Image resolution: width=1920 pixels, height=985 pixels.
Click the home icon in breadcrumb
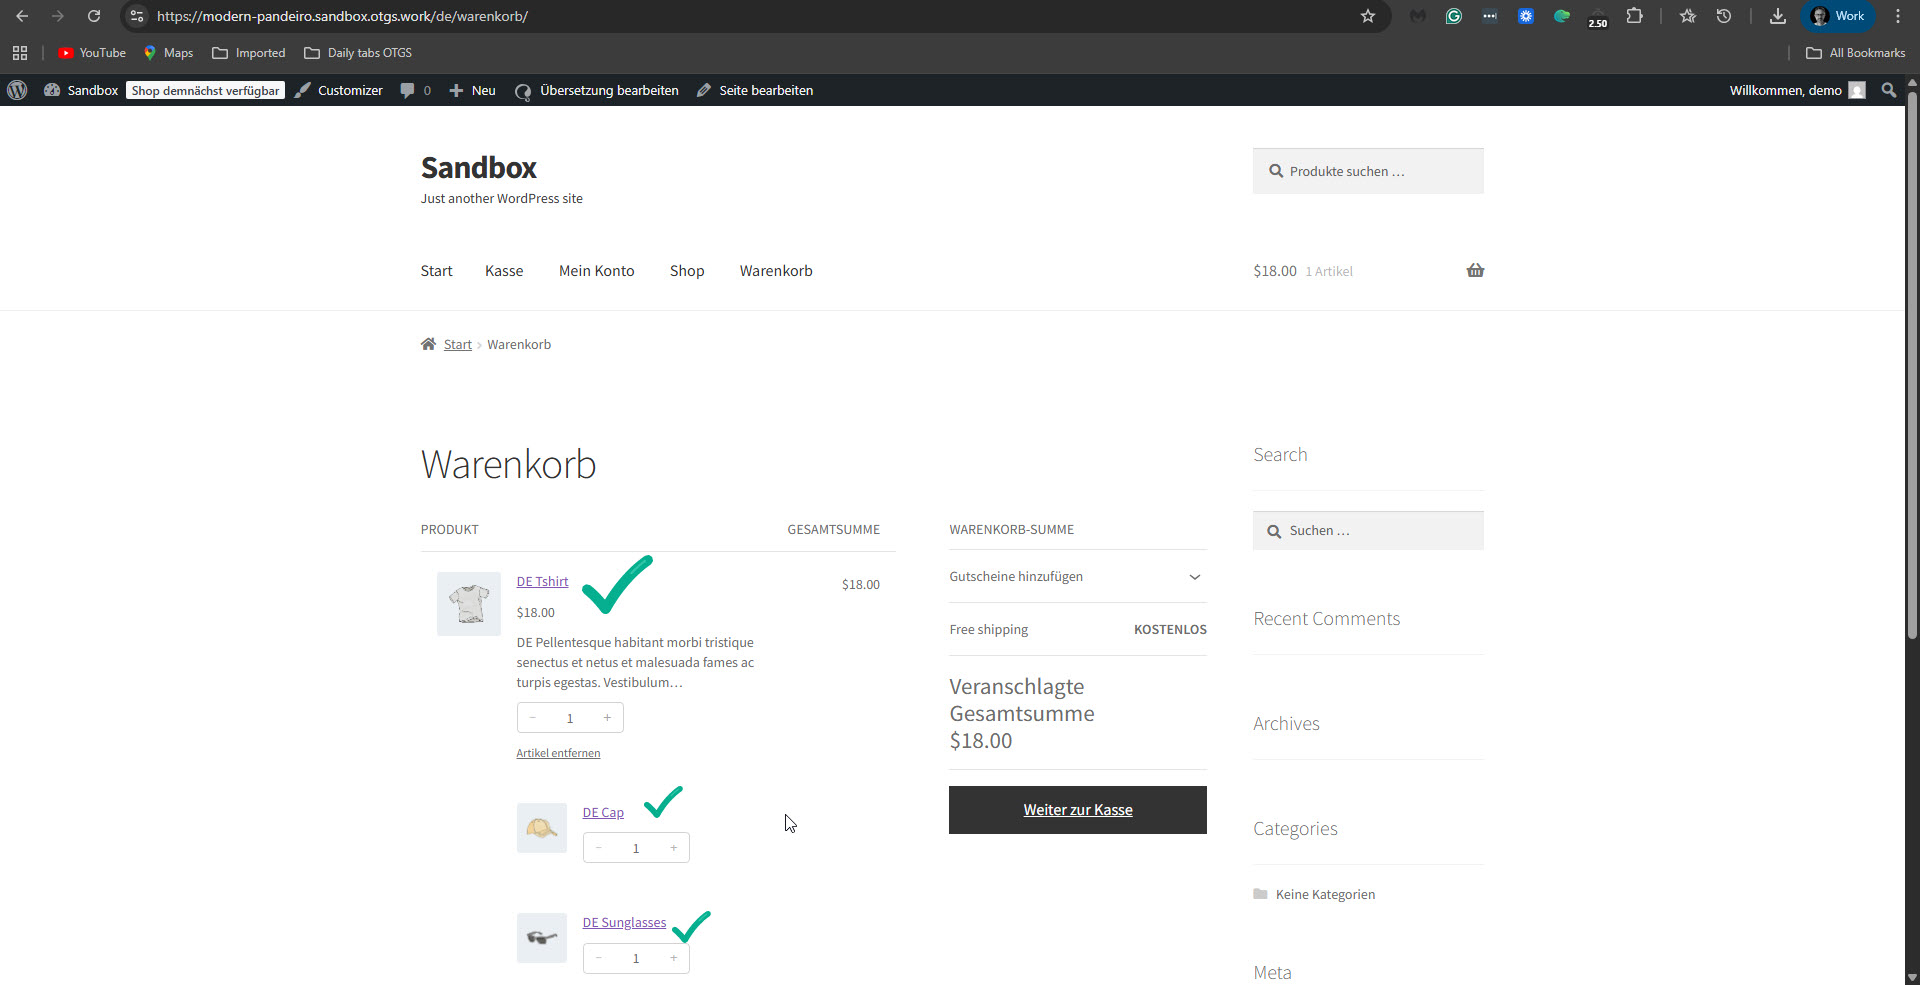[428, 344]
